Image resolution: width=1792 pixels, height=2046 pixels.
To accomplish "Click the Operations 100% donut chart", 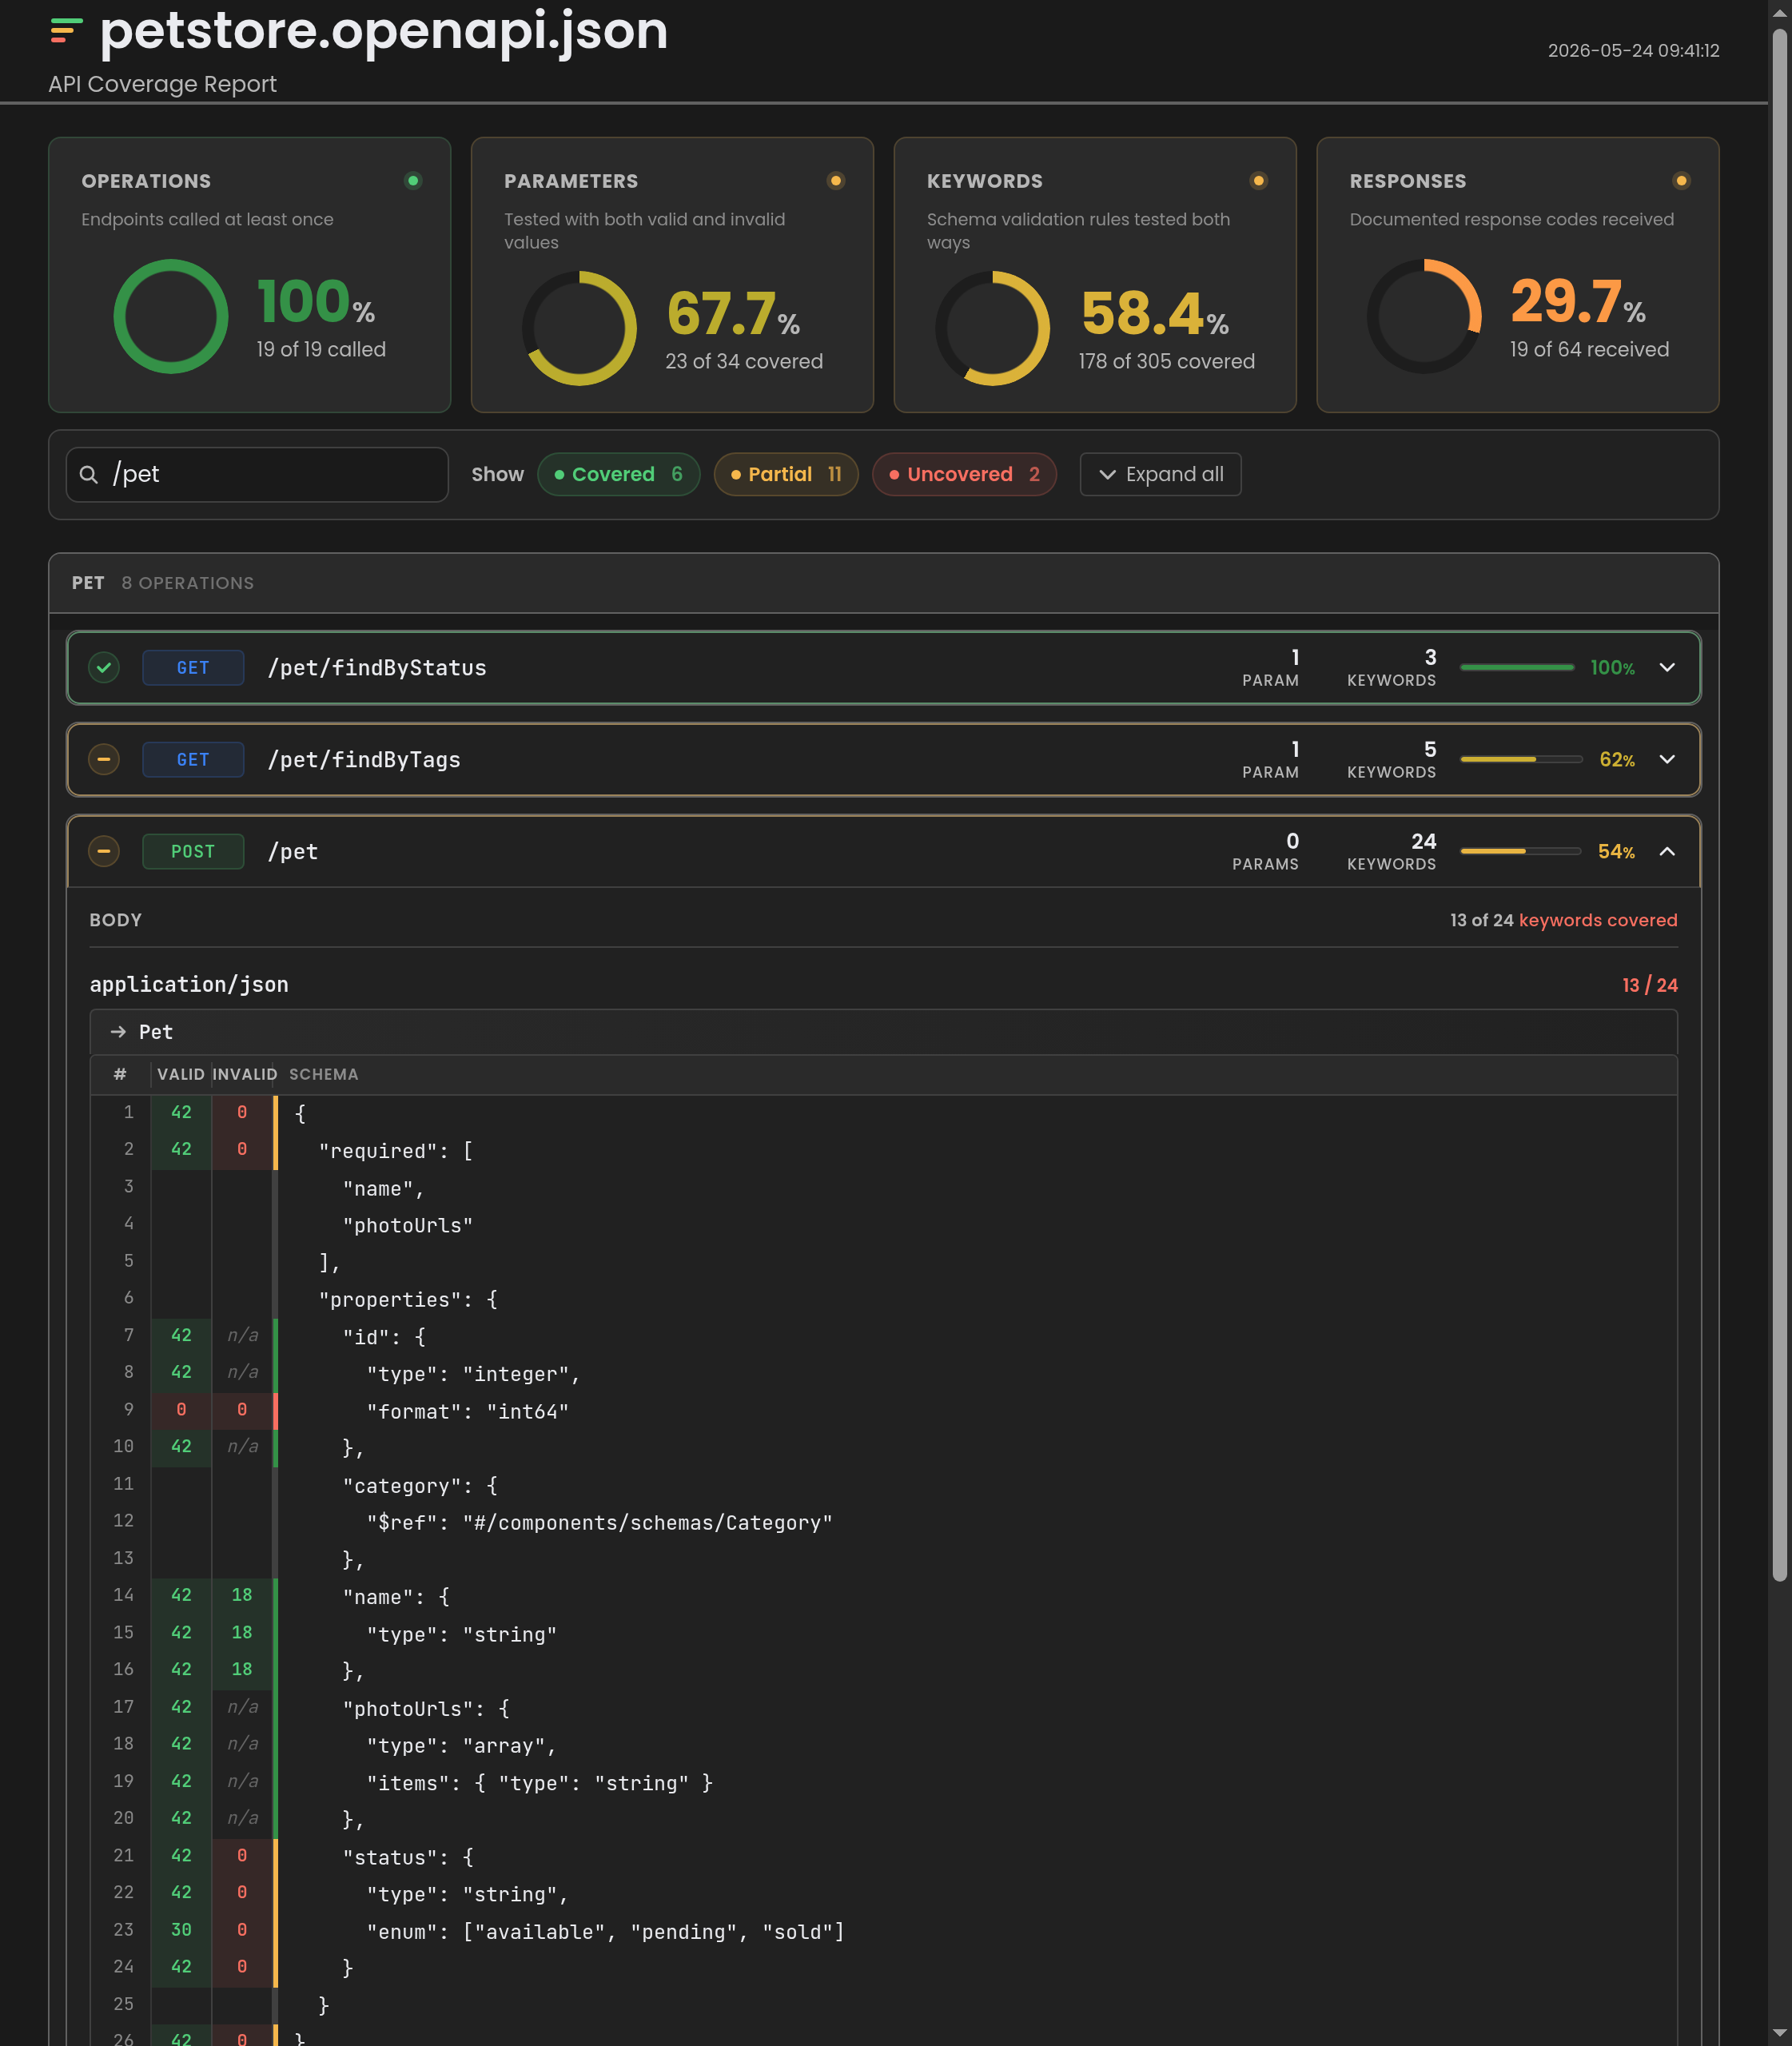I will click(x=171, y=316).
